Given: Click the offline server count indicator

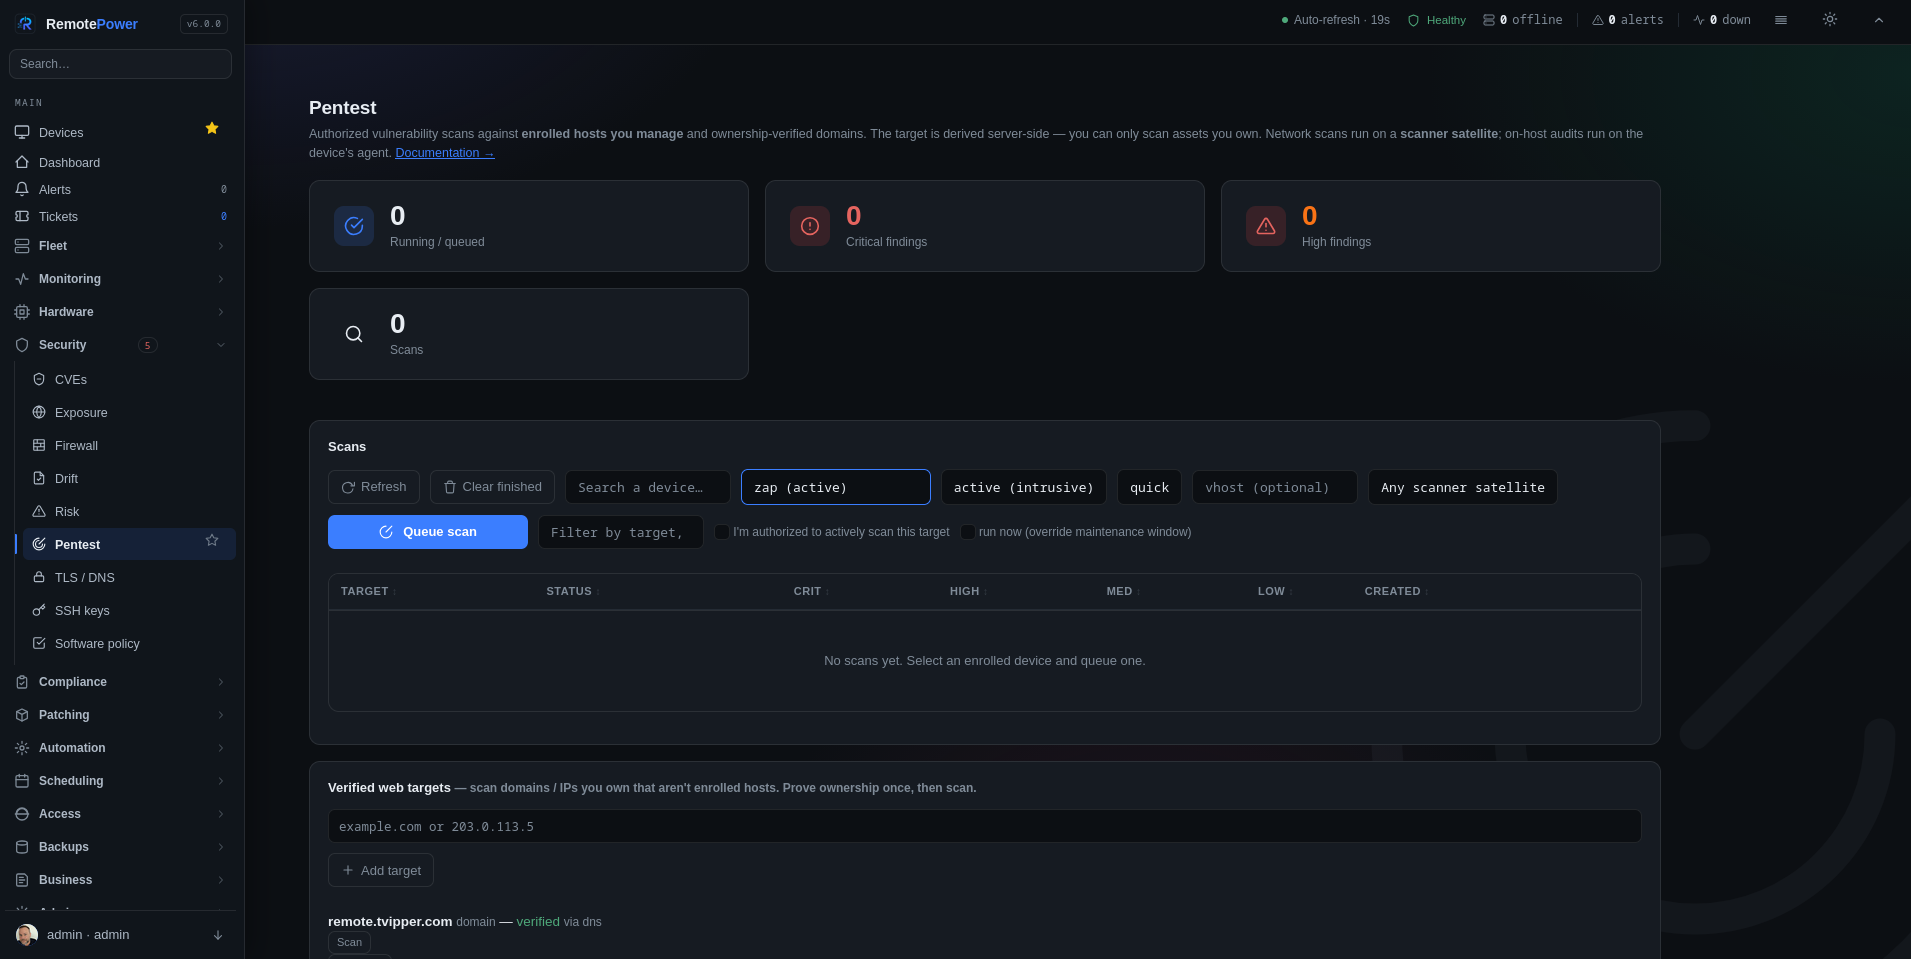Looking at the screenshot, I should click(1522, 20).
